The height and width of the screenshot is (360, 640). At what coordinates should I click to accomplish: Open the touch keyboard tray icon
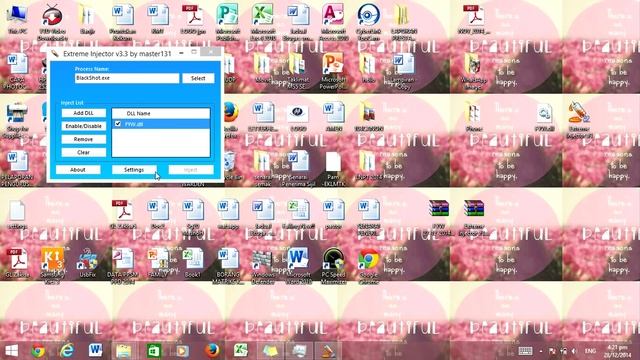point(525,351)
